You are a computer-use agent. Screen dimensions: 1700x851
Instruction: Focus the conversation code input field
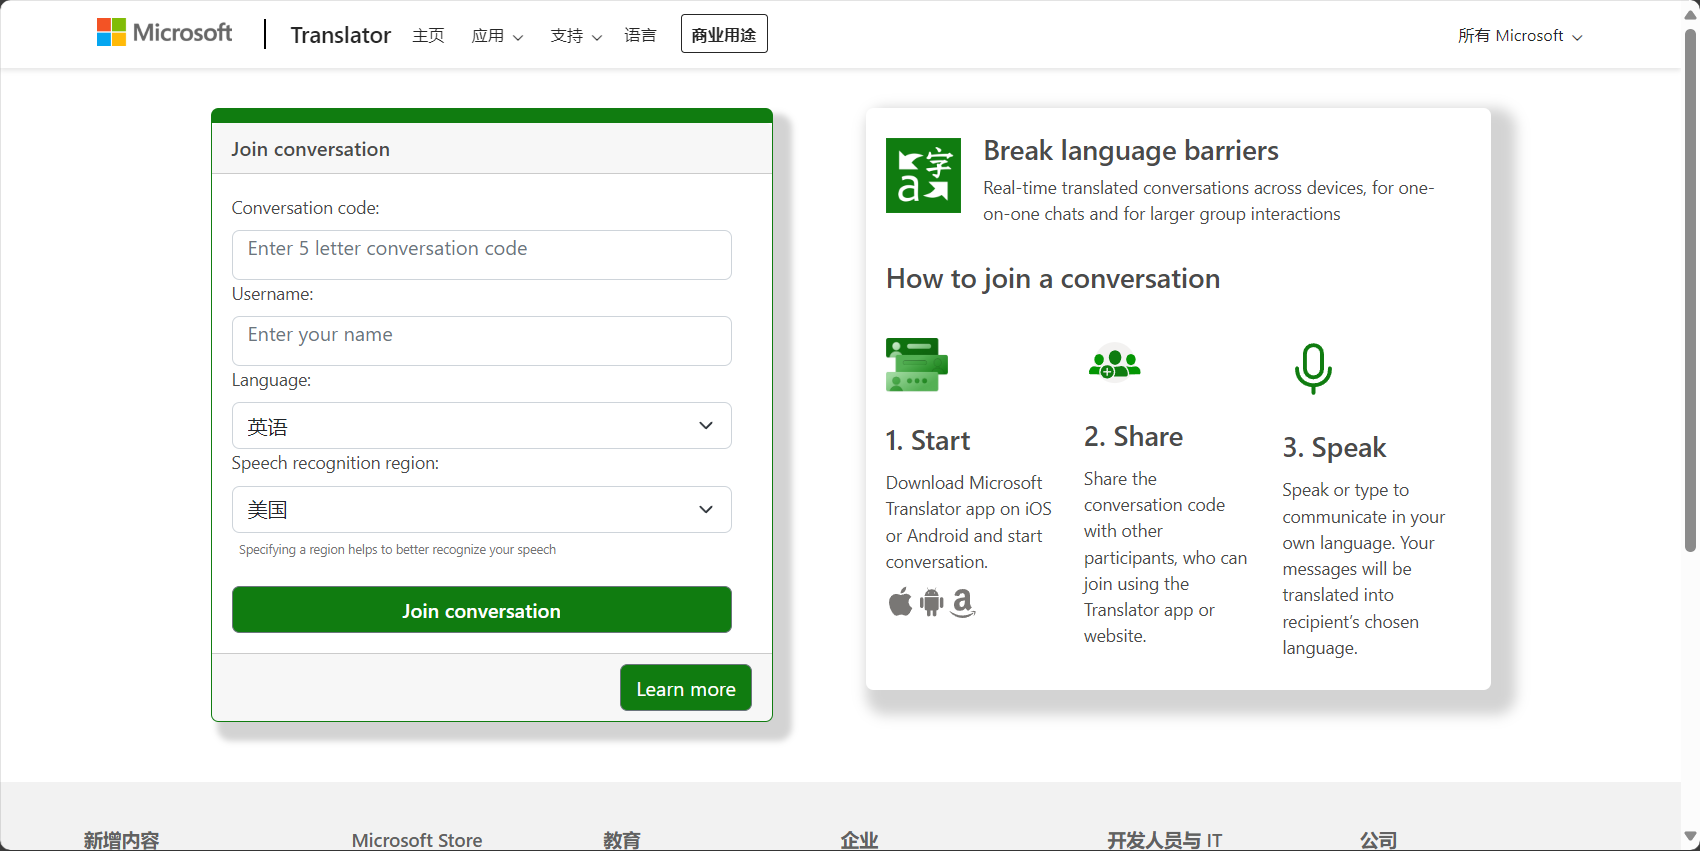(482, 255)
